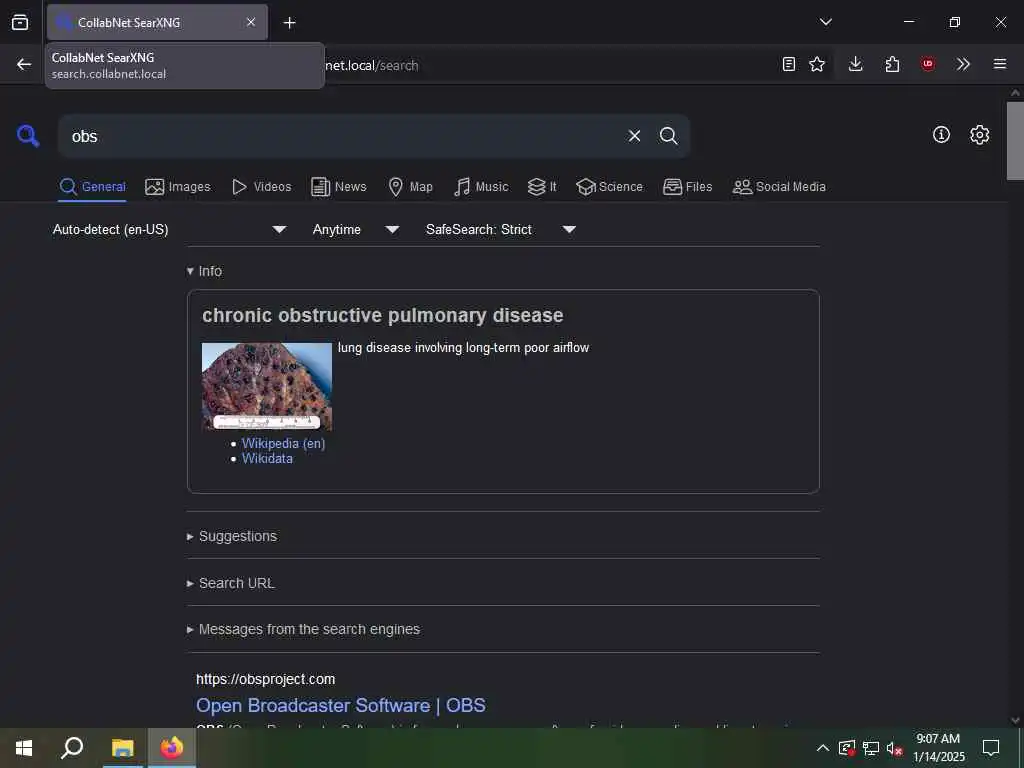Switch to the Science category
Screen dimensions: 1024x768
pos(609,187)
